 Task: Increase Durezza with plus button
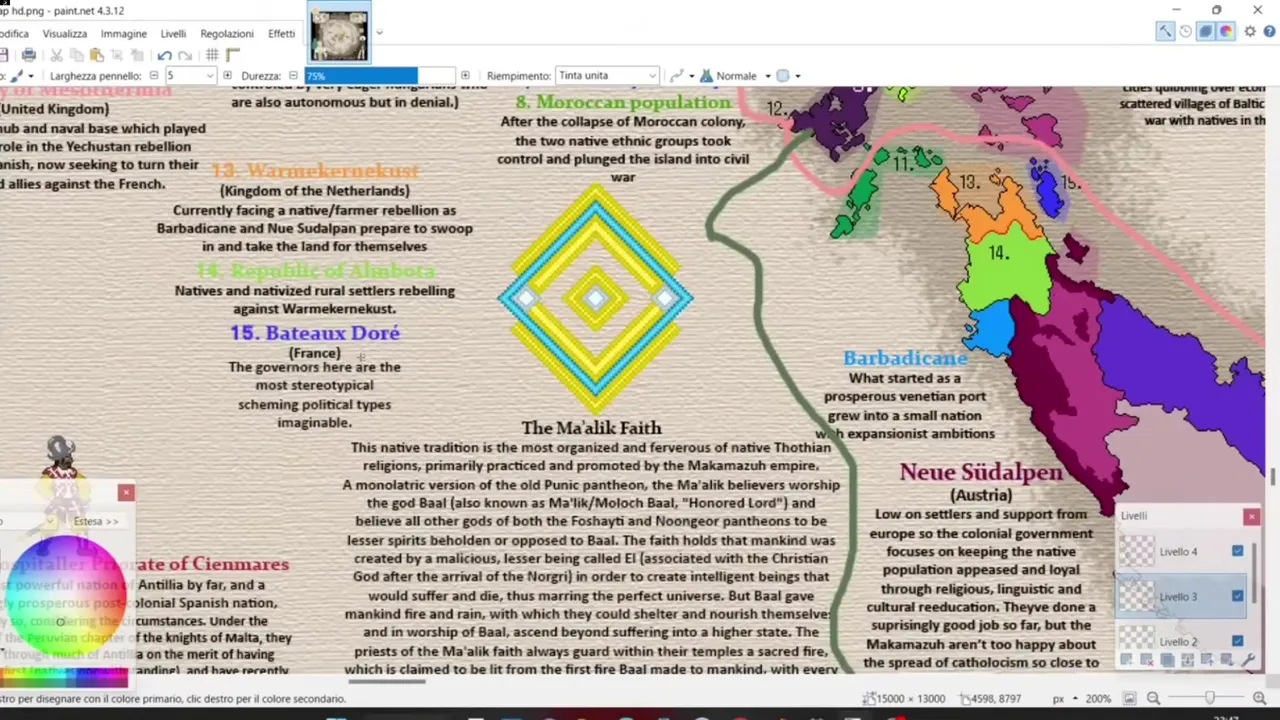[x=465, y=75]
